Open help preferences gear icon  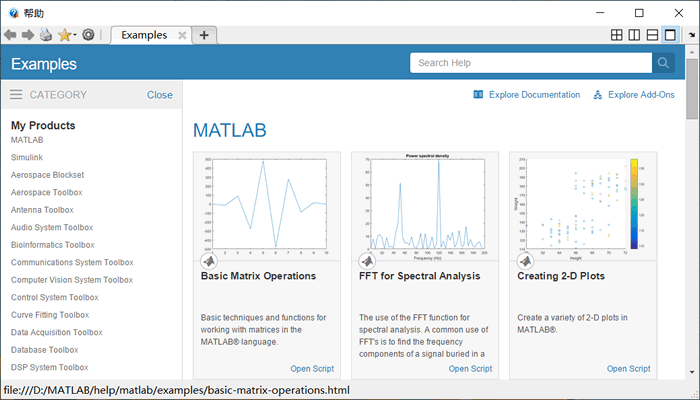[x=88, y=34]
